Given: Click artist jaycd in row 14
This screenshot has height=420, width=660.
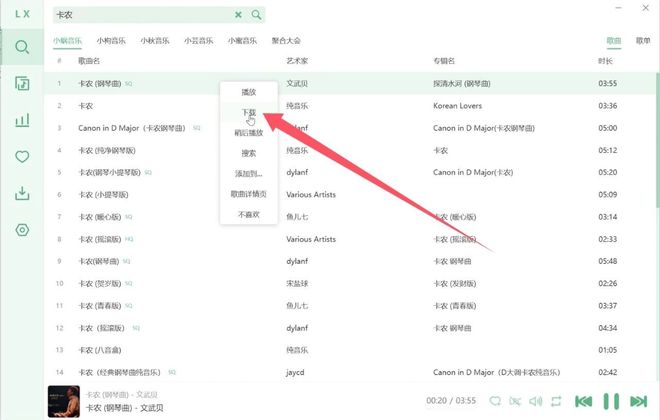Looking at the screenshot, I should (x=295, y=372).
